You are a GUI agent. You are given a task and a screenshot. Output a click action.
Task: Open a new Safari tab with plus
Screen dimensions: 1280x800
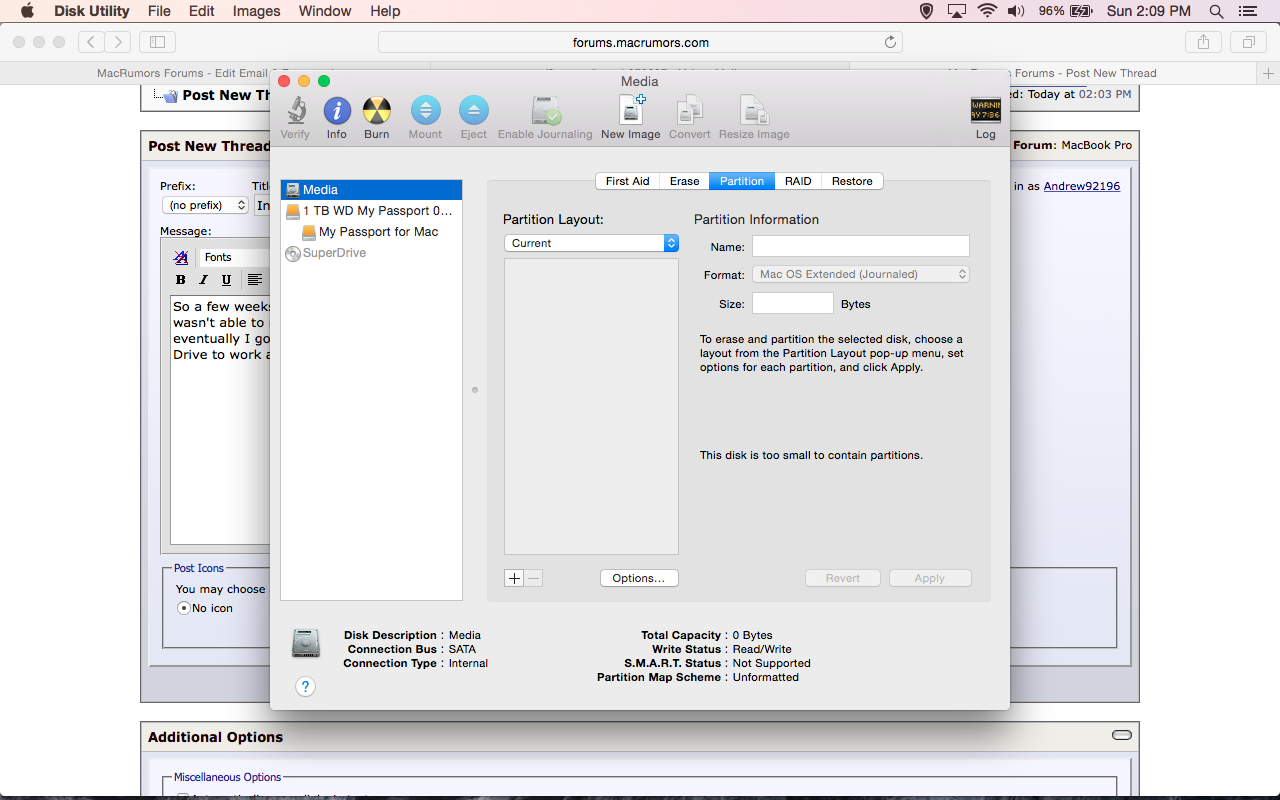tap(1268, 73)
